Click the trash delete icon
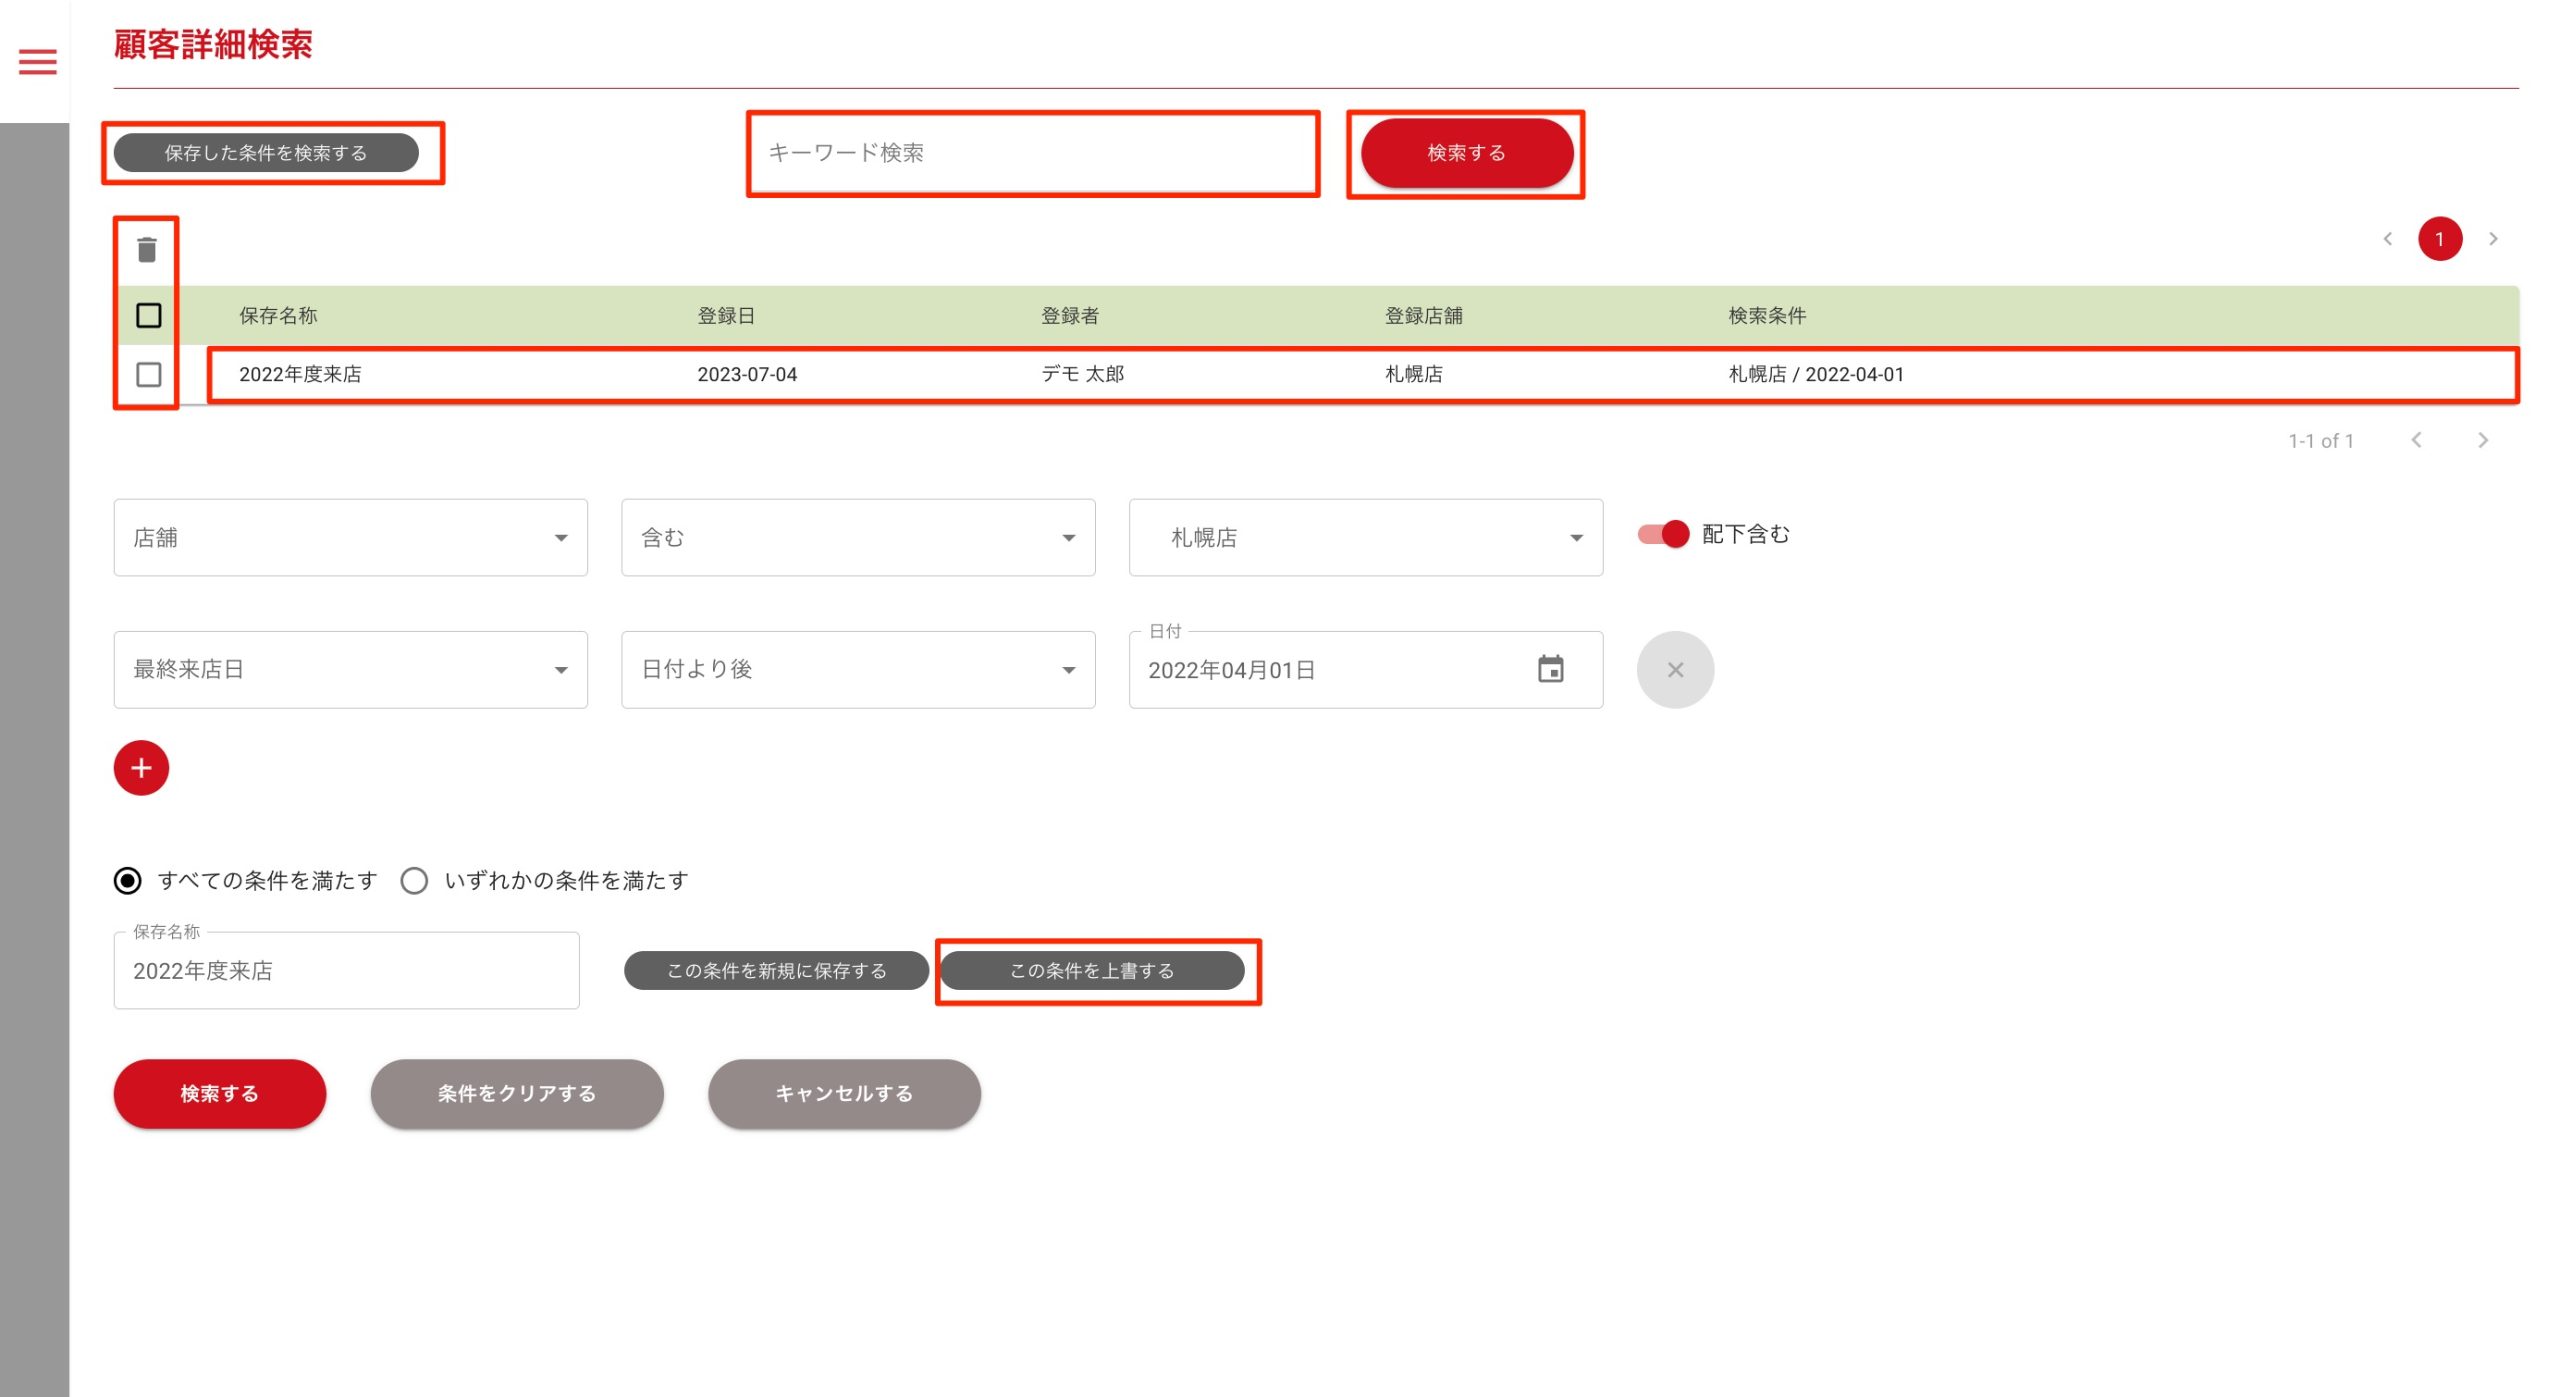 (x=147, y=249)
